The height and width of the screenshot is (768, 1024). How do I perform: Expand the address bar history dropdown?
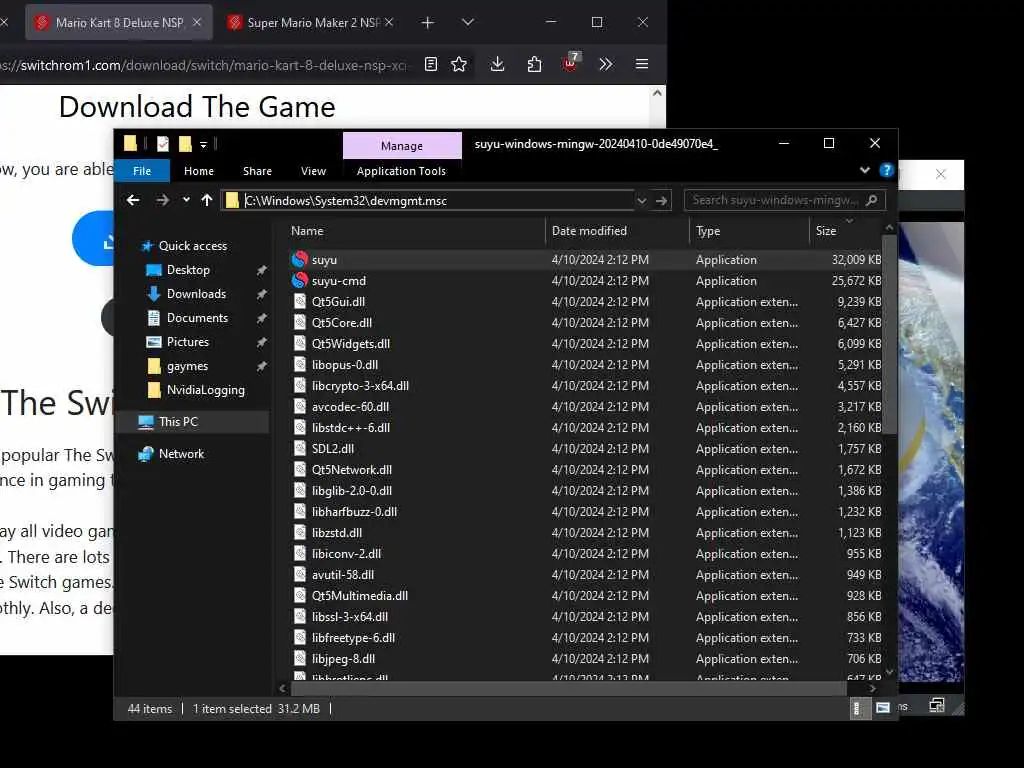tap(641, 200)
